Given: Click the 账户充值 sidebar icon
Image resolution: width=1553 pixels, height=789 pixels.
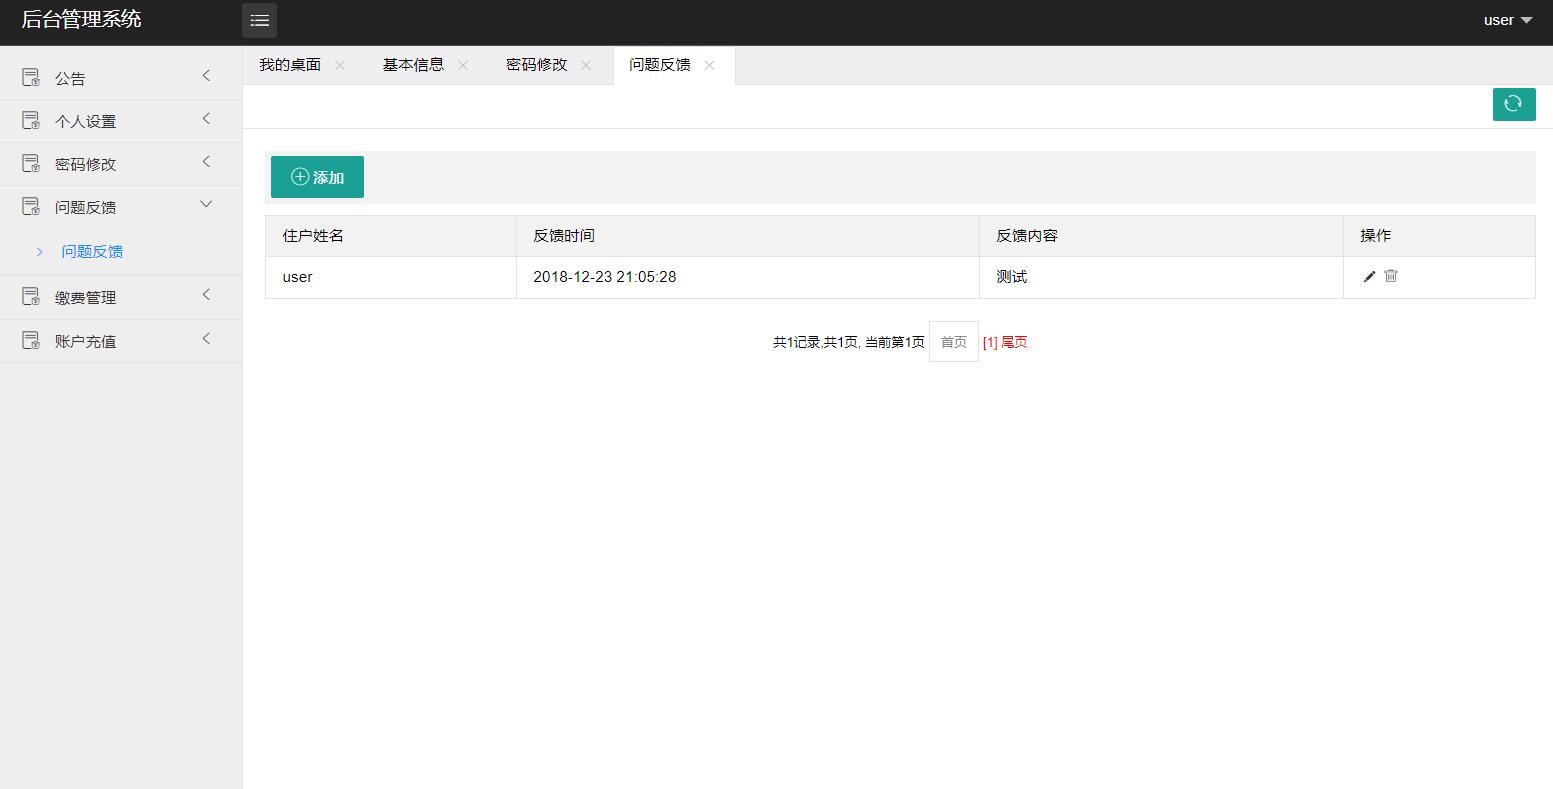Looking at the screenshot, I should pos(30,340).
